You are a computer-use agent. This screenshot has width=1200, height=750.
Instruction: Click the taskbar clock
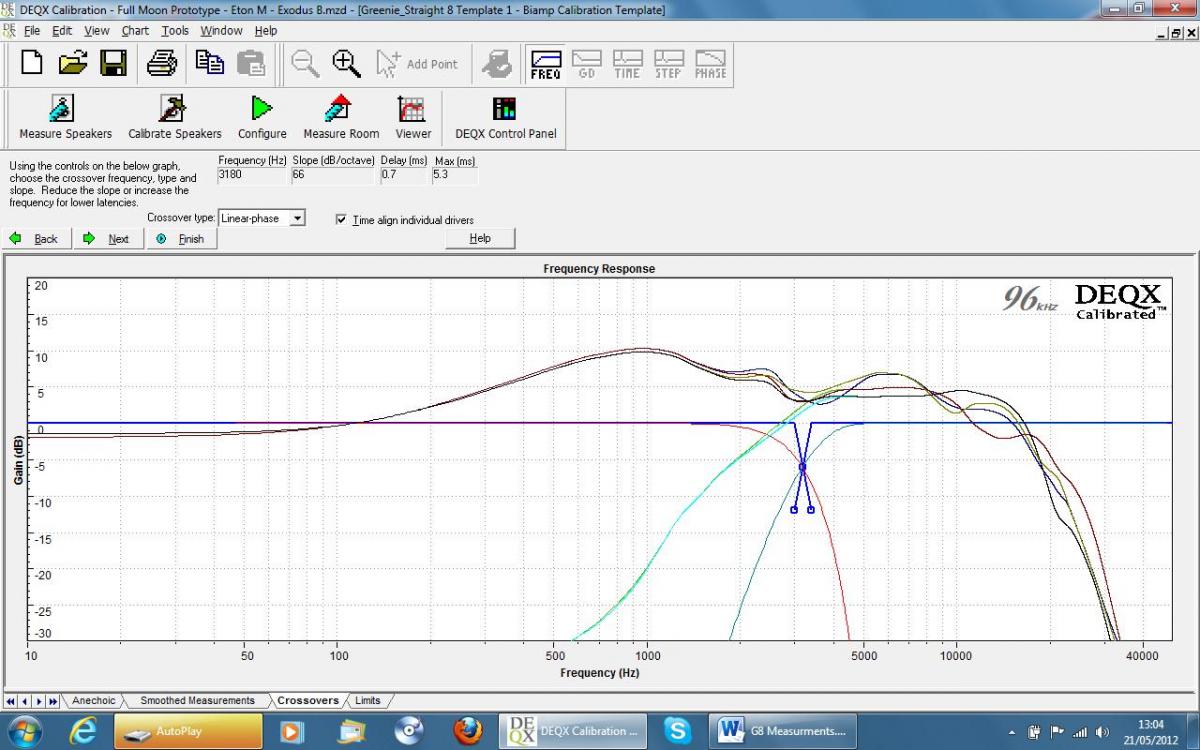point(1150,731)
